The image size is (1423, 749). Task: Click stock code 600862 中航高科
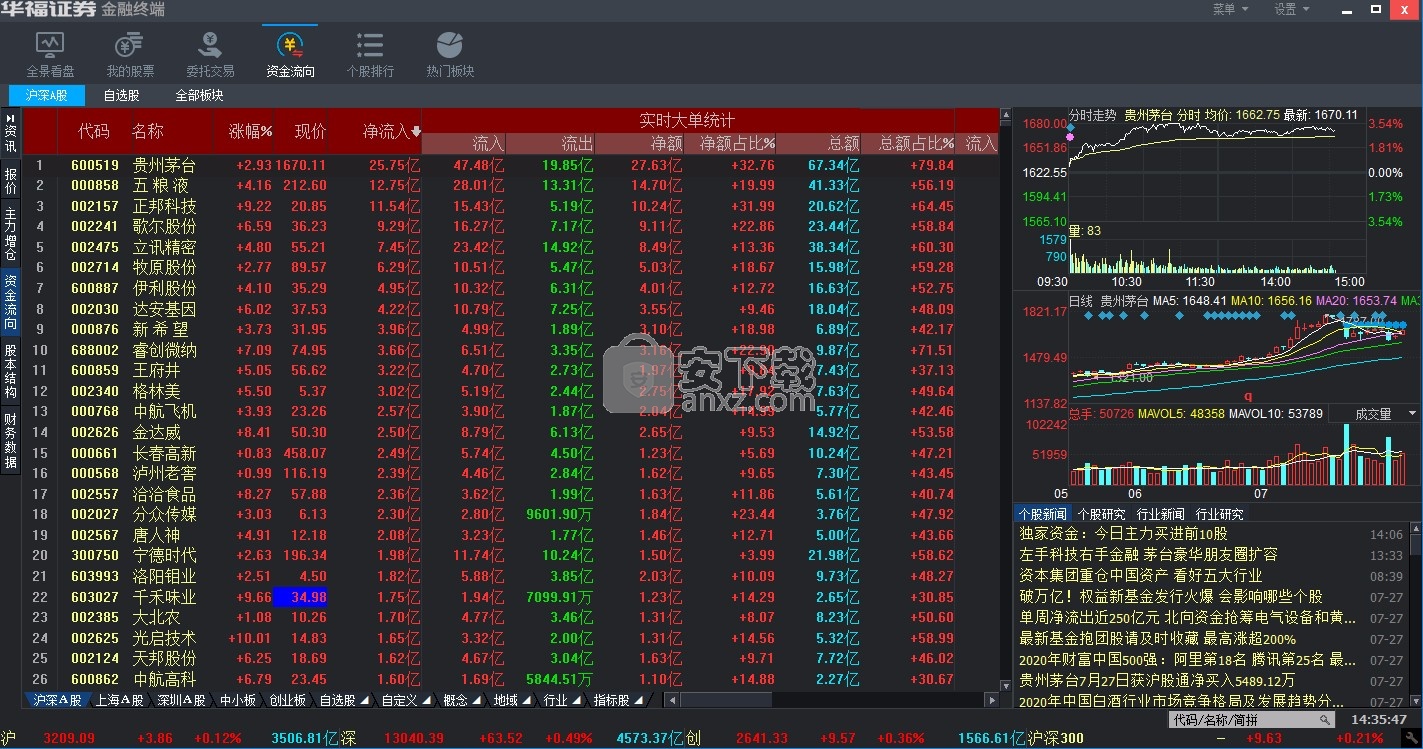95,679
